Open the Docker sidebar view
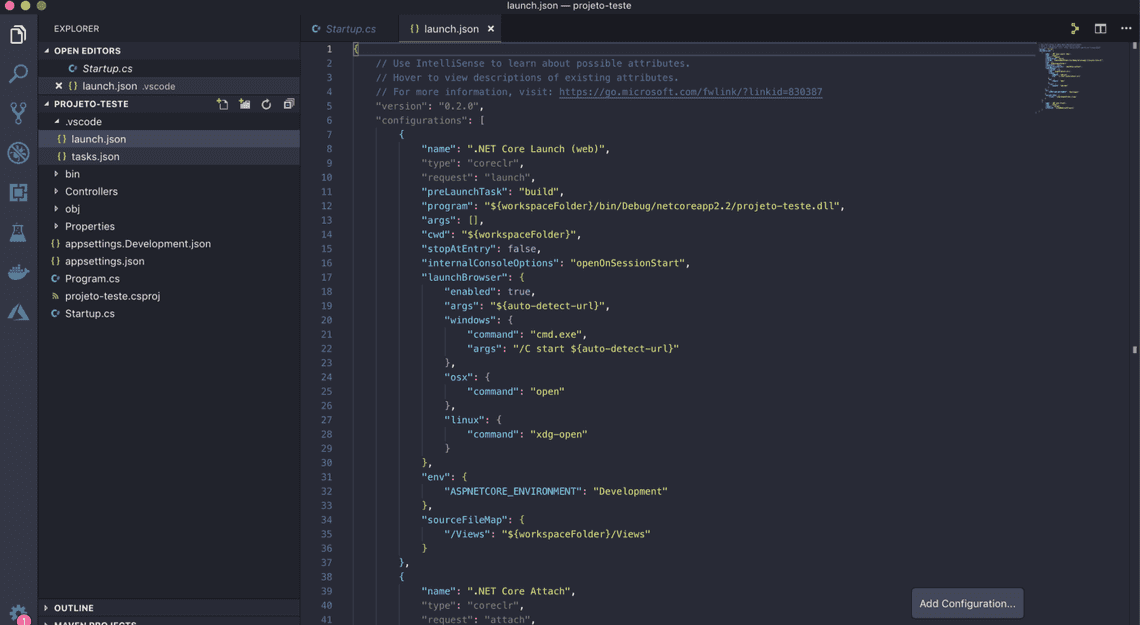The width and height of the screenshot is (1140, 625). (18, 271)
